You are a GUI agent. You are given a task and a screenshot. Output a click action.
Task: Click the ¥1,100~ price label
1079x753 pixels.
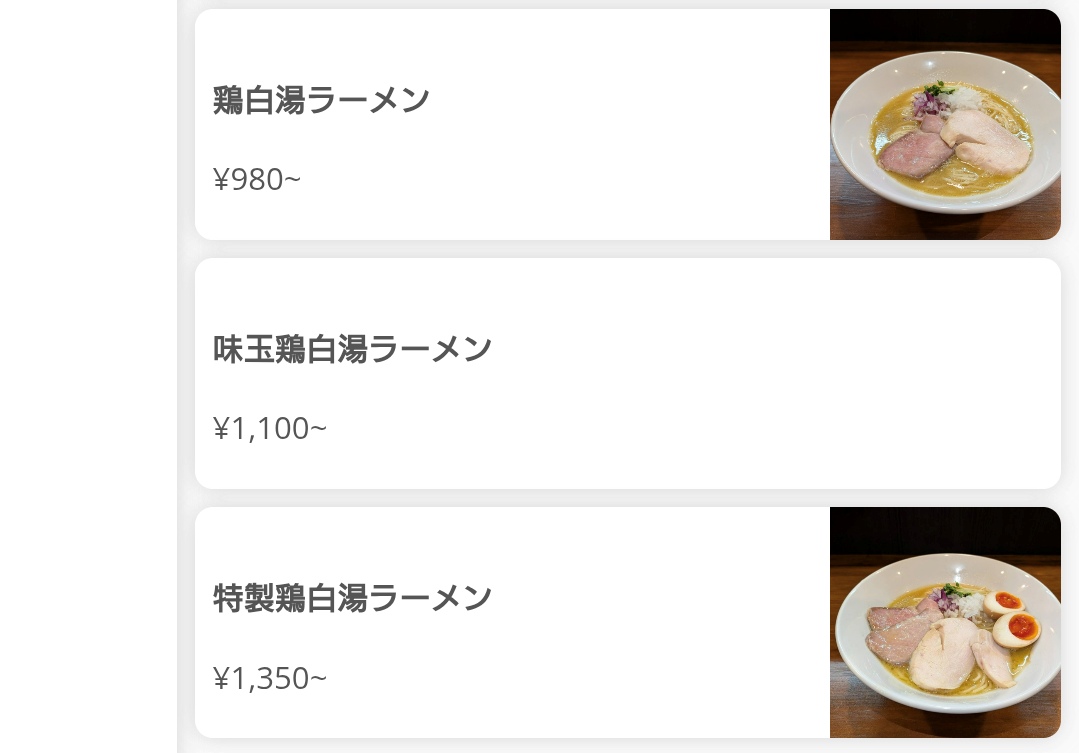click(x=270, y=429)
